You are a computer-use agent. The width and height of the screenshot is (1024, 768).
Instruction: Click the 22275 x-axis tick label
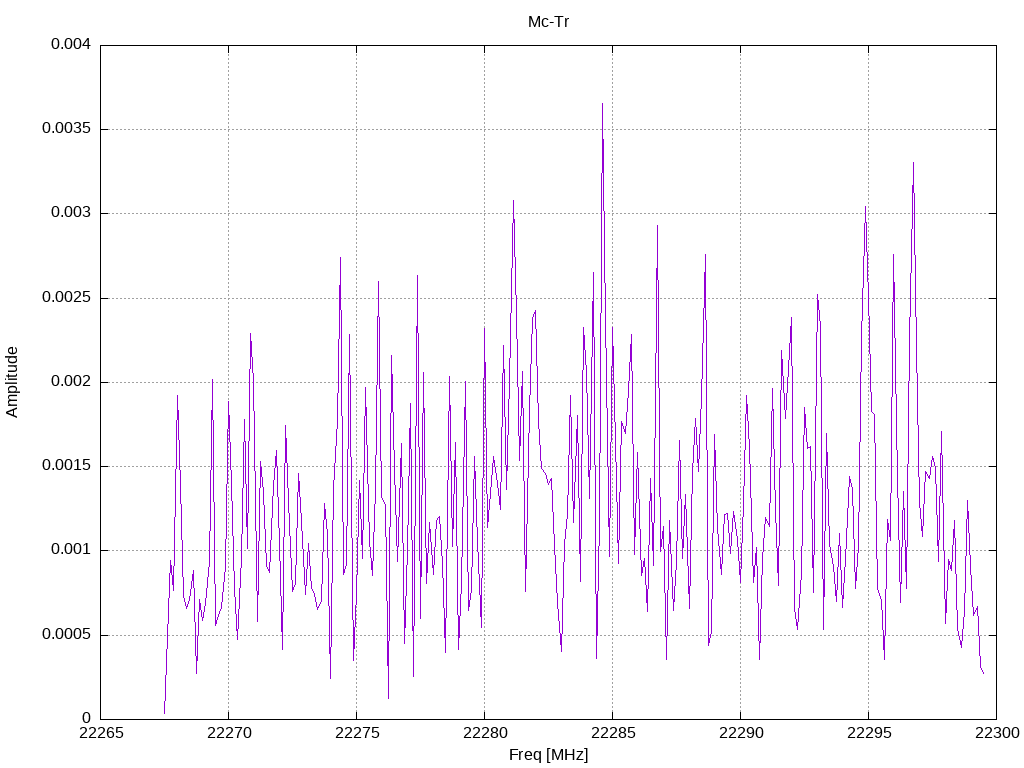[x=357, y=733]
